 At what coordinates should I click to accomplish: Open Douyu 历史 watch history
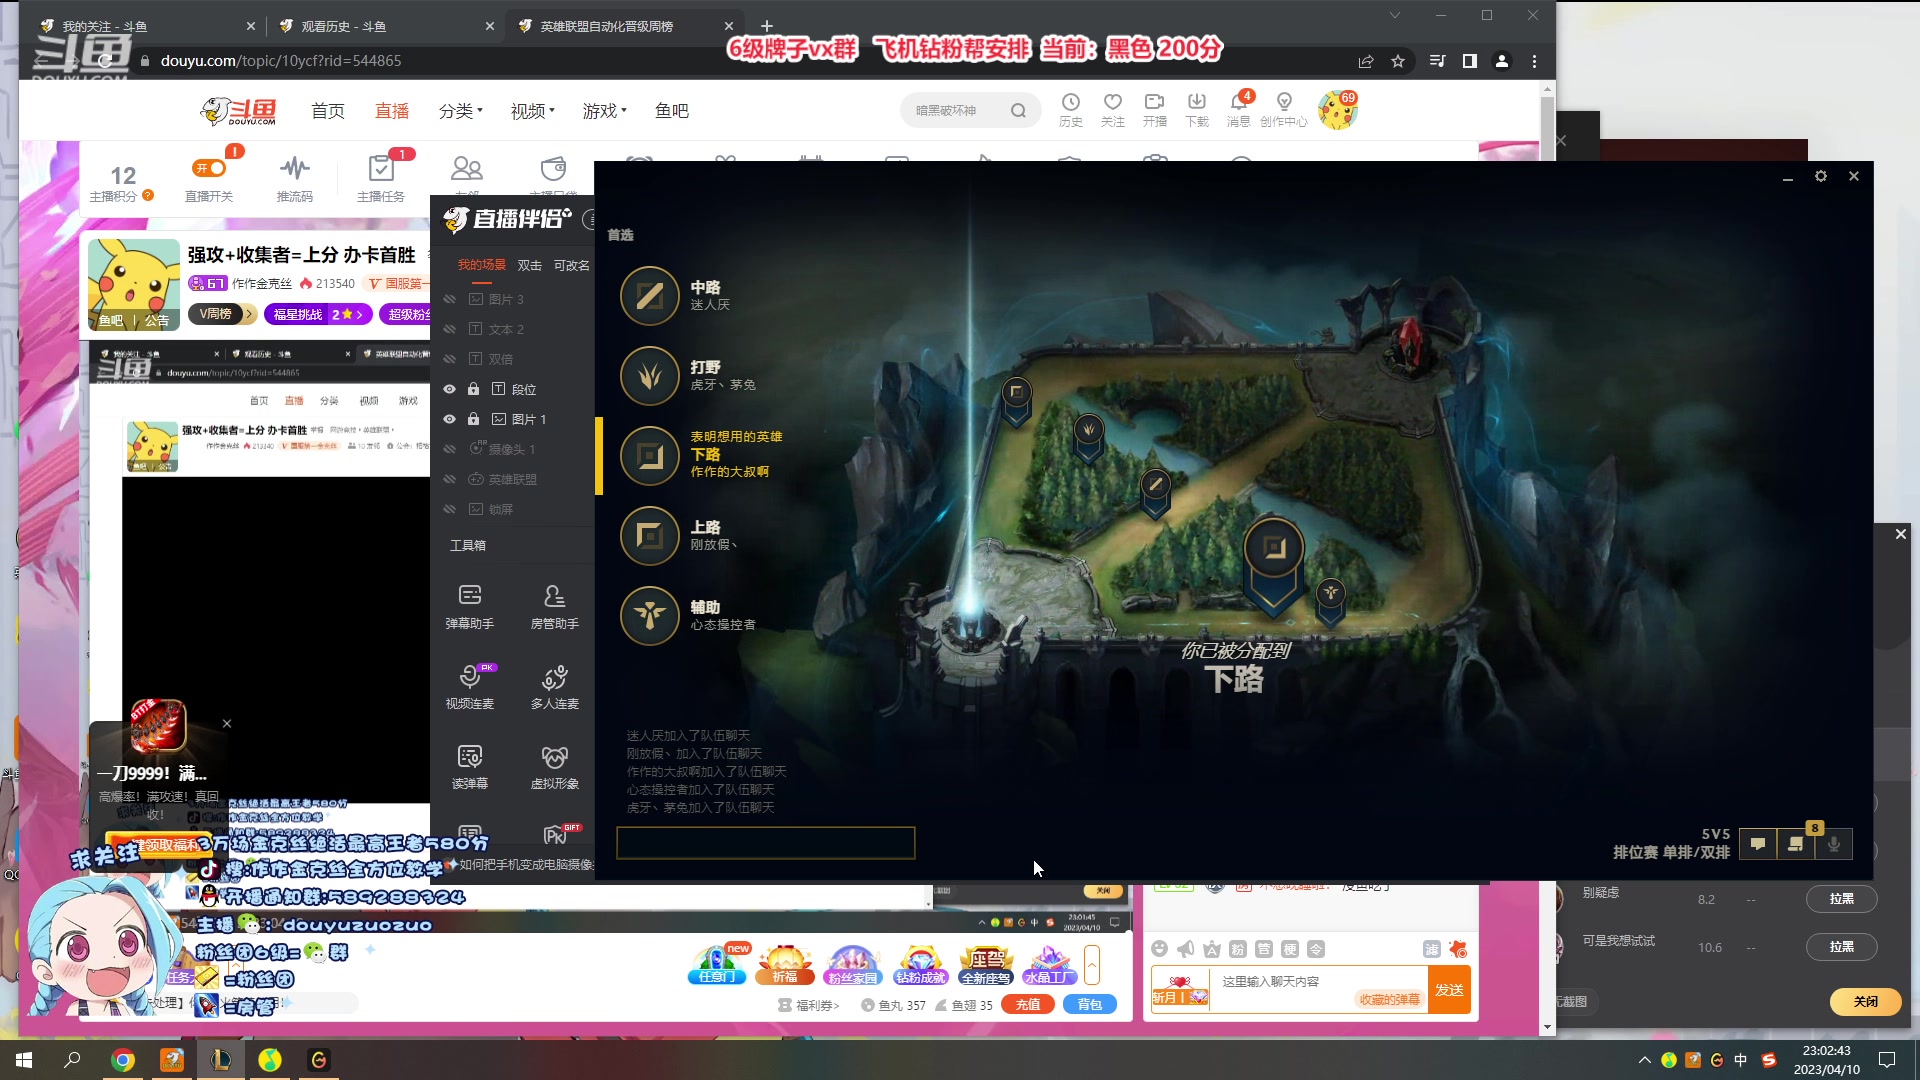pyautogui.click(x=1071, y=110)
